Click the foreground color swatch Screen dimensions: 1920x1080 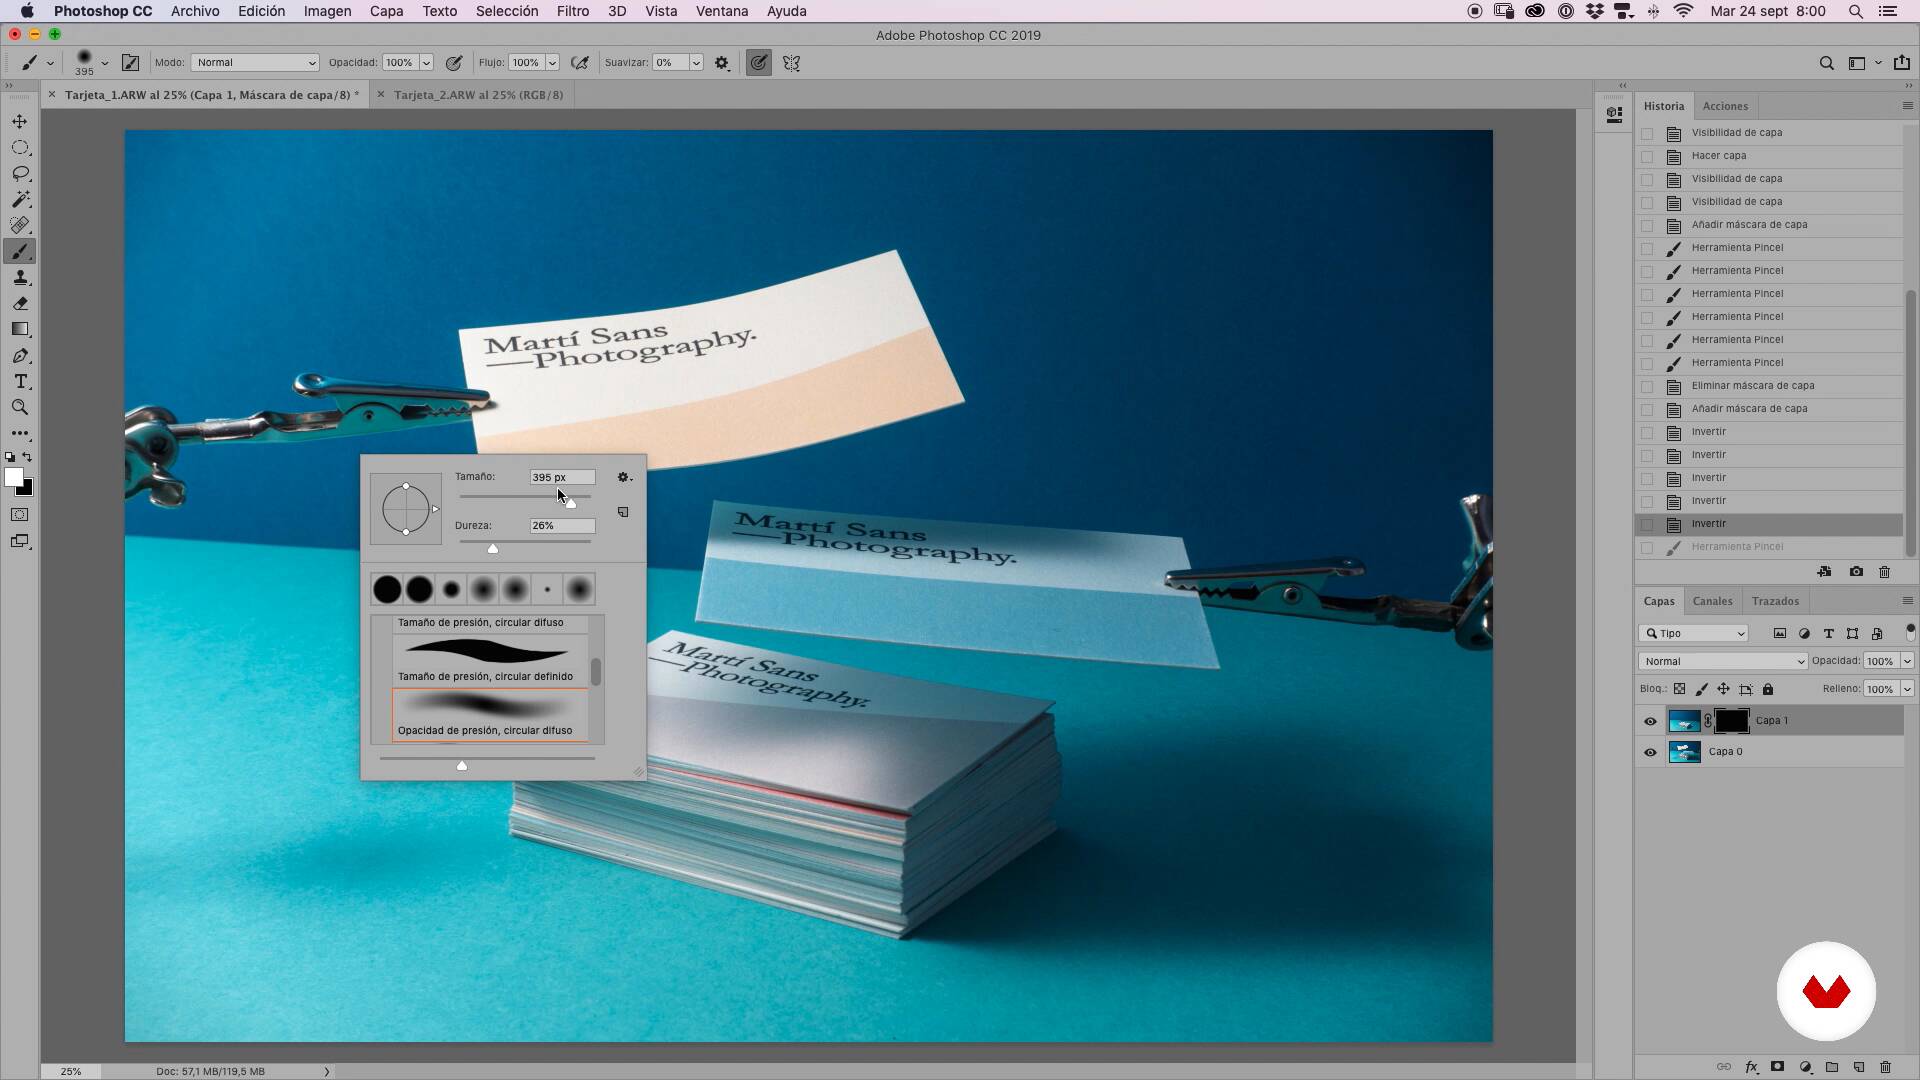tap(13, 478)
